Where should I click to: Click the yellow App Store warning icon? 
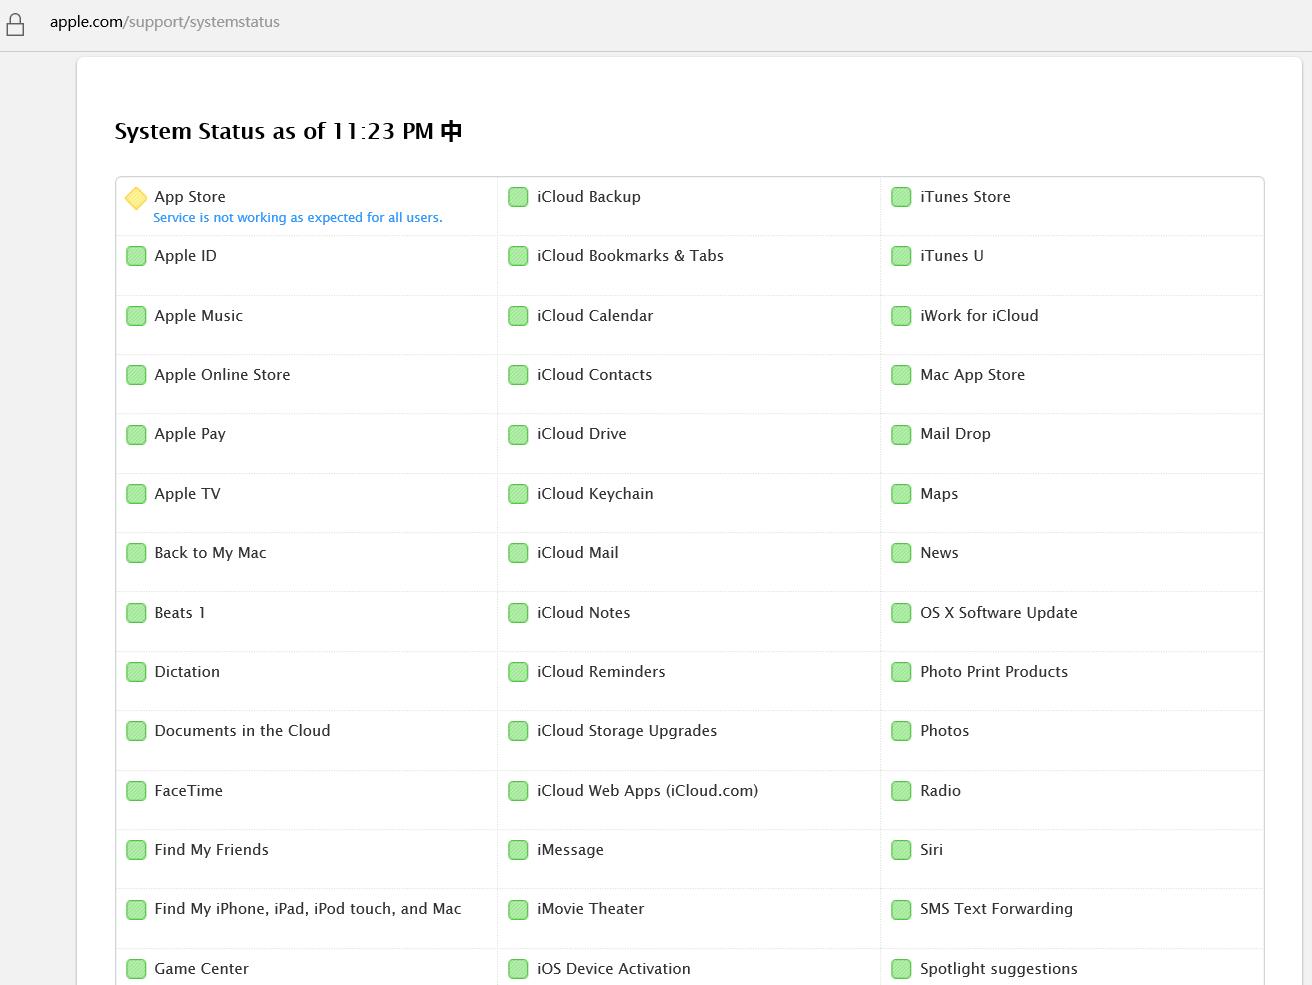(136, 198)
